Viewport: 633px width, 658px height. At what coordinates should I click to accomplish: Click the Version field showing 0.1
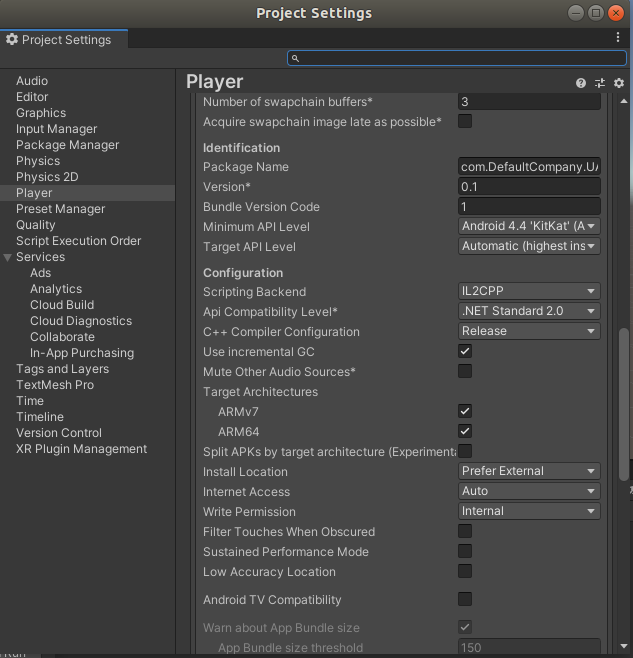529,187
